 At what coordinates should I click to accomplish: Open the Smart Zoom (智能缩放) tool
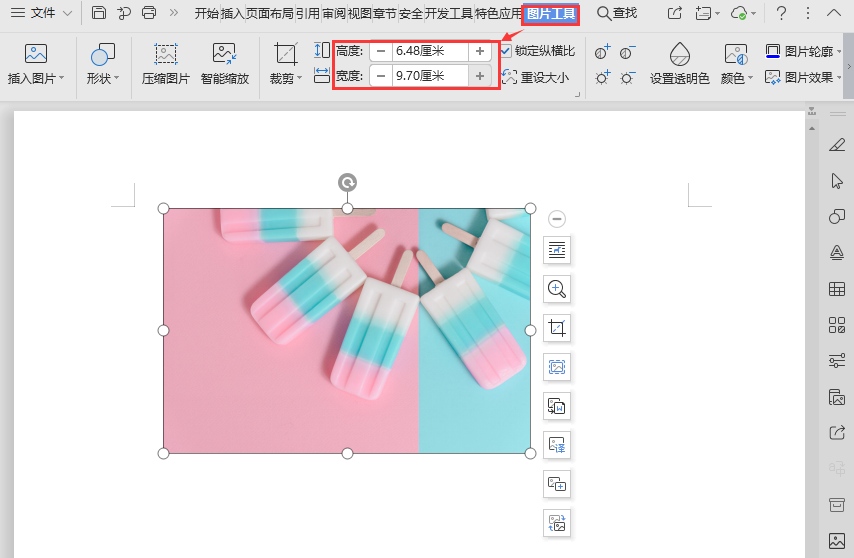224,55
